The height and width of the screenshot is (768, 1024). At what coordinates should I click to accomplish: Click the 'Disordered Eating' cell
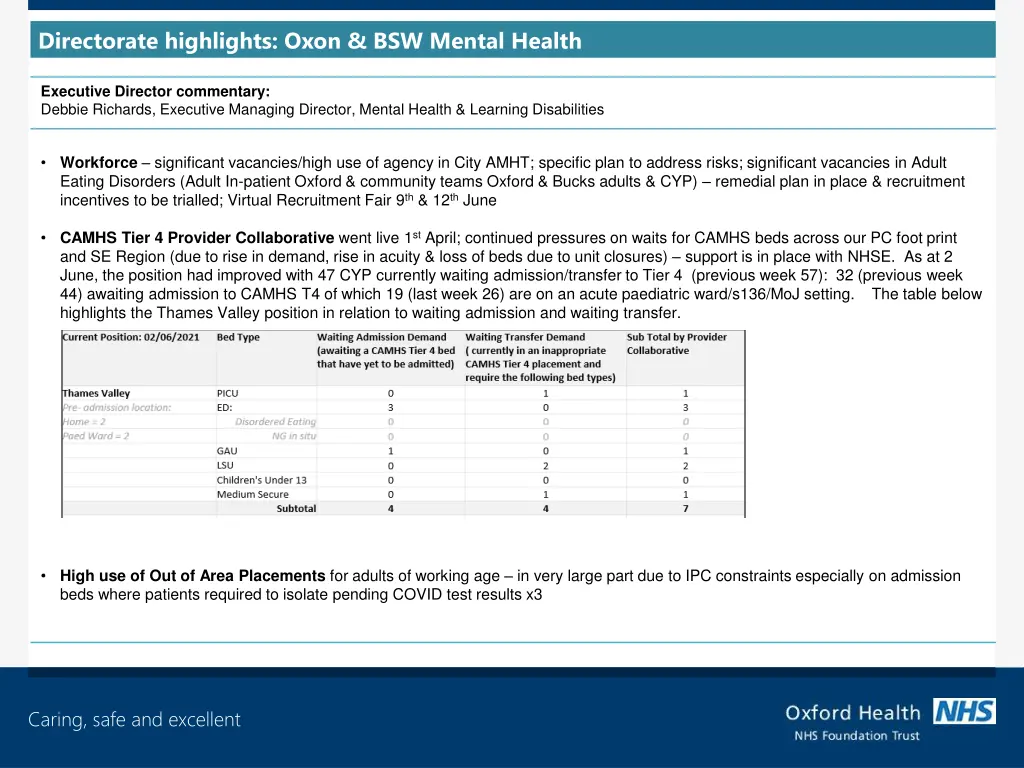(276, 422)
